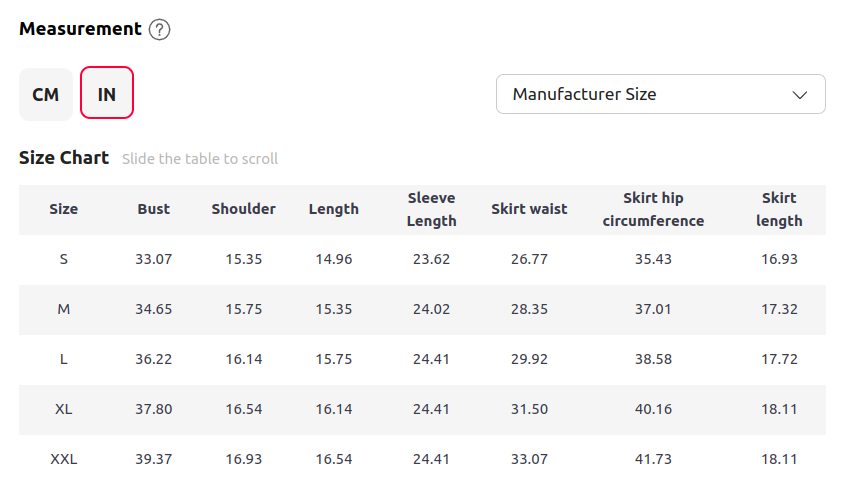This screenshot has height=483, width=848.
Task: Click the Measurement help question mark icon
Action: click(160, 30)
